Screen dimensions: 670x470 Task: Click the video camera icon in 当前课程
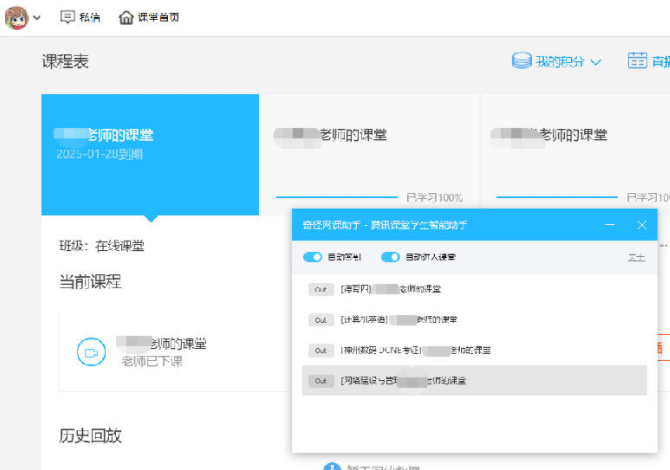point(91,352)
